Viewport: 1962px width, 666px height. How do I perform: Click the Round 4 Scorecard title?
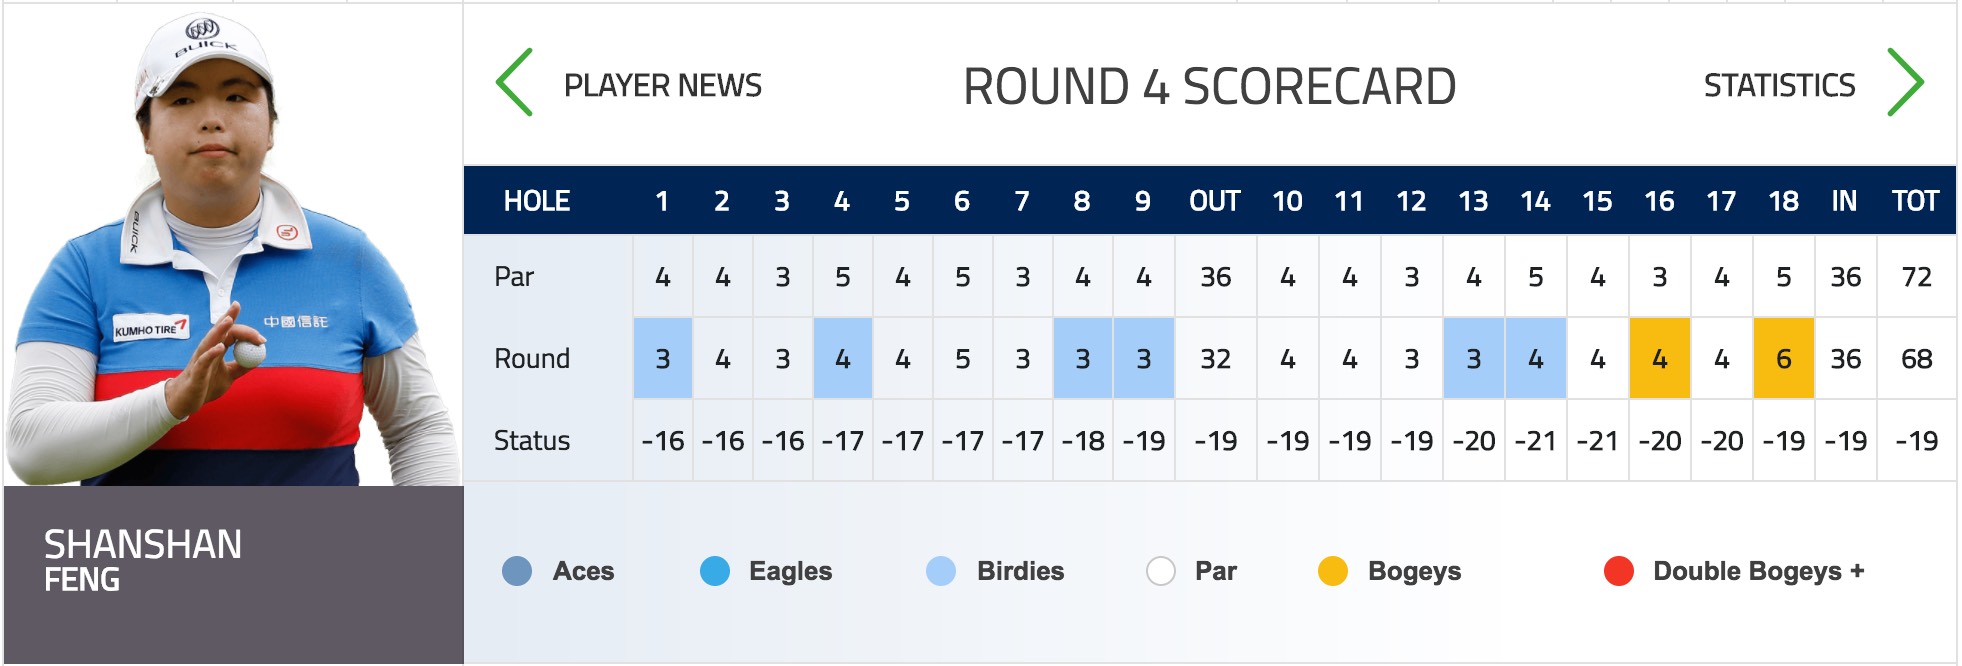pos(1209,86)
